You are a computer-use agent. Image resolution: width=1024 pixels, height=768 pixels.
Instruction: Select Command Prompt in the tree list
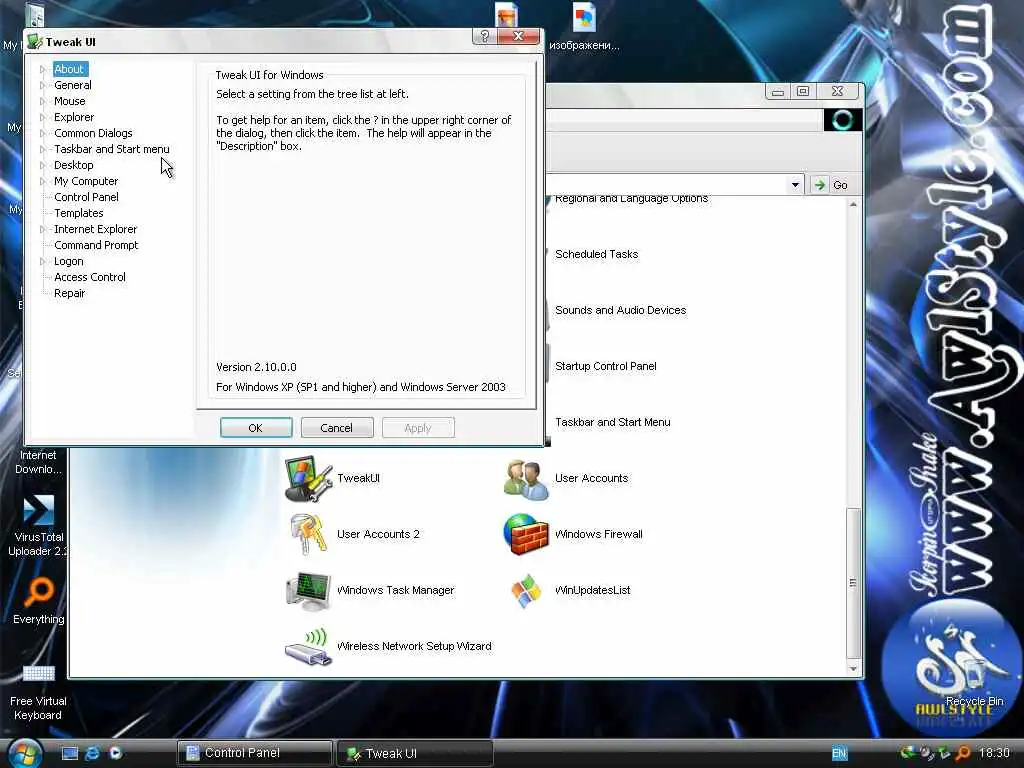[96, 245]
